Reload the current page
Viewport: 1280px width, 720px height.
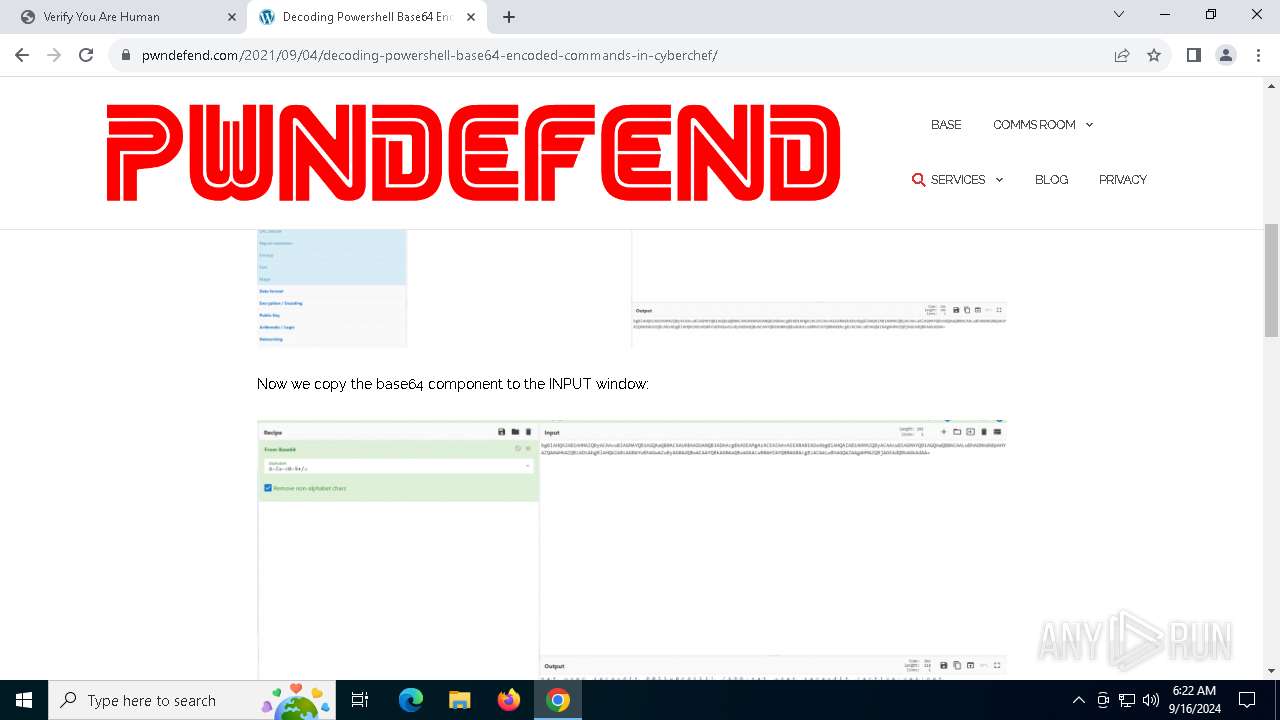point(86,55)
